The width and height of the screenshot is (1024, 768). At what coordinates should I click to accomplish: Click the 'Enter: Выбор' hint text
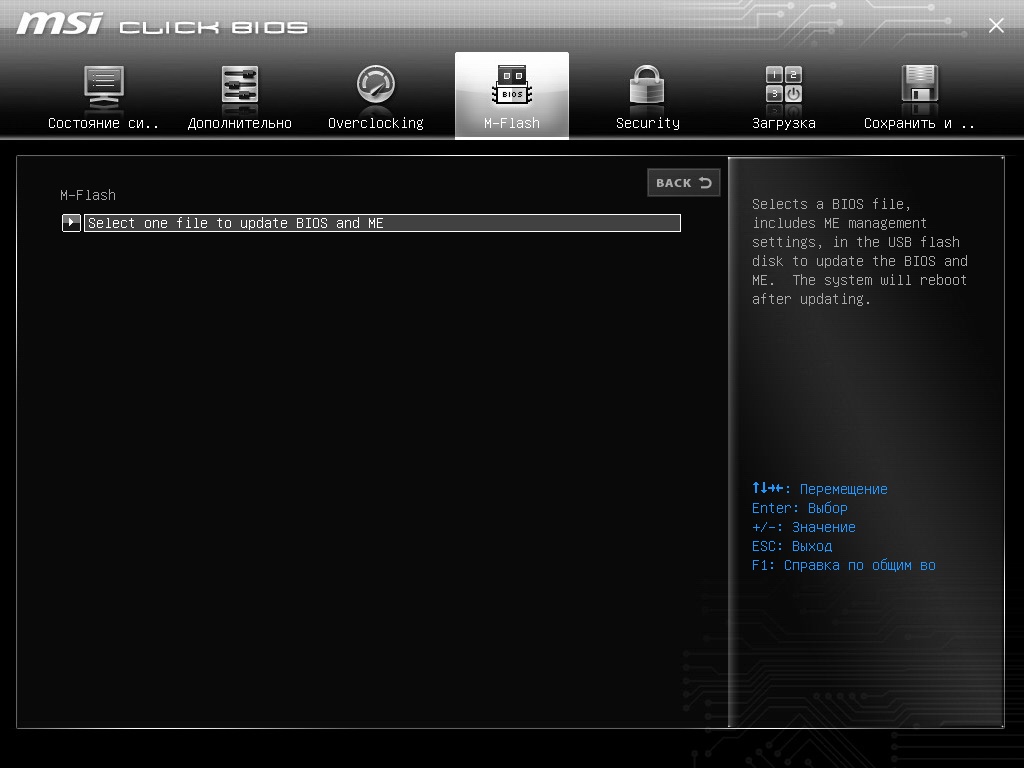[799, 508]
